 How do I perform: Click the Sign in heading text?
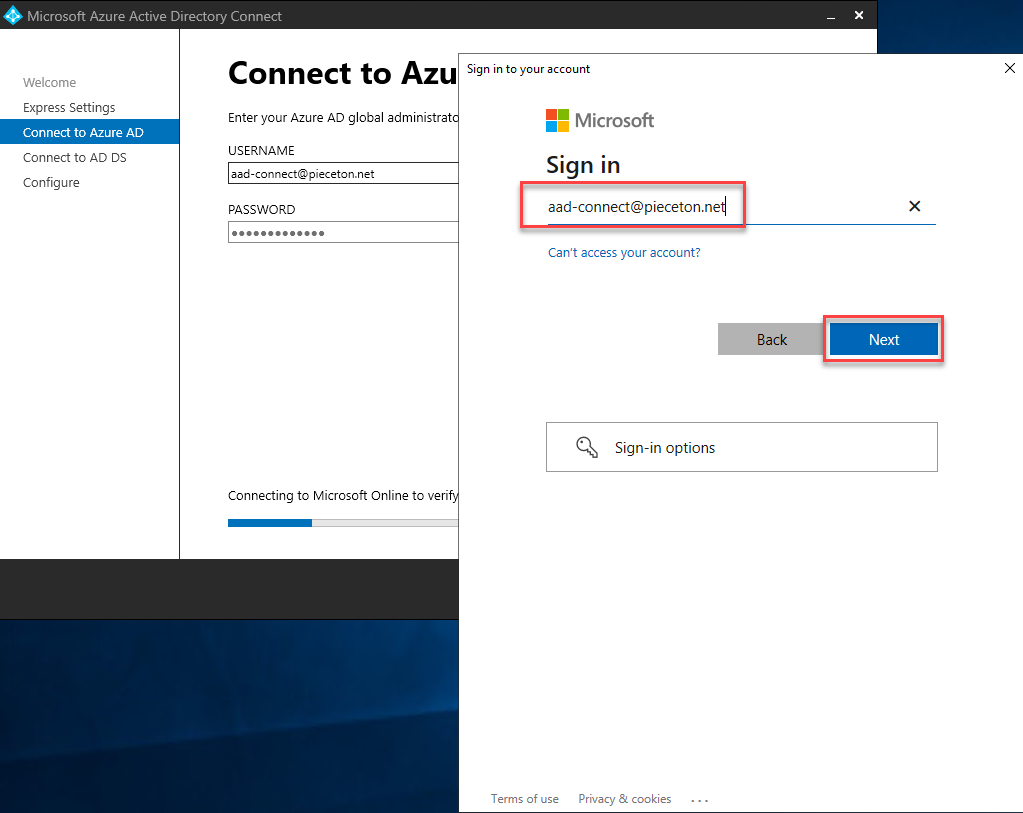[x=583, y=165]
